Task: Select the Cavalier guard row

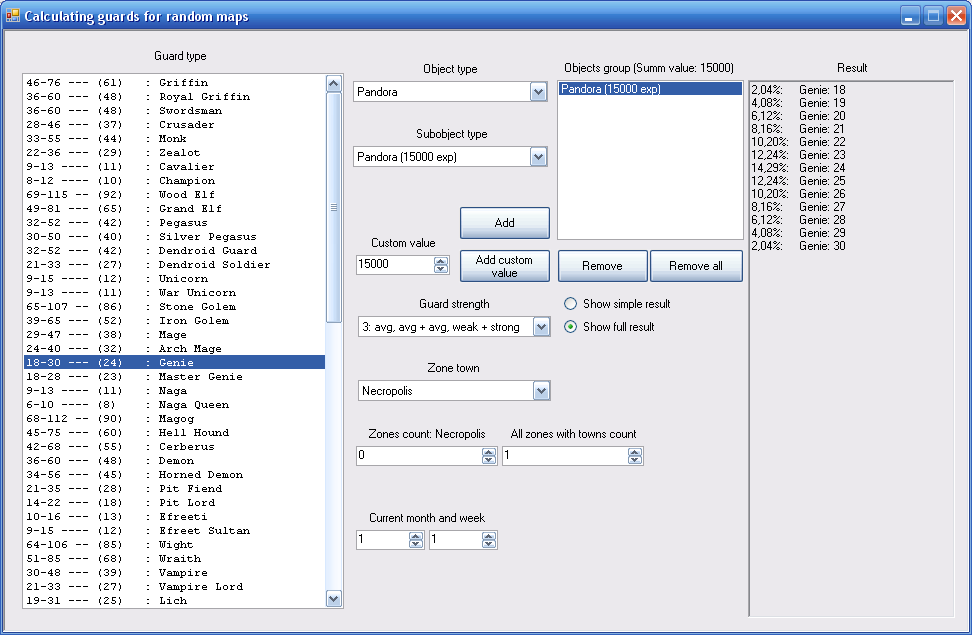Action: click(x=174, y=167)
